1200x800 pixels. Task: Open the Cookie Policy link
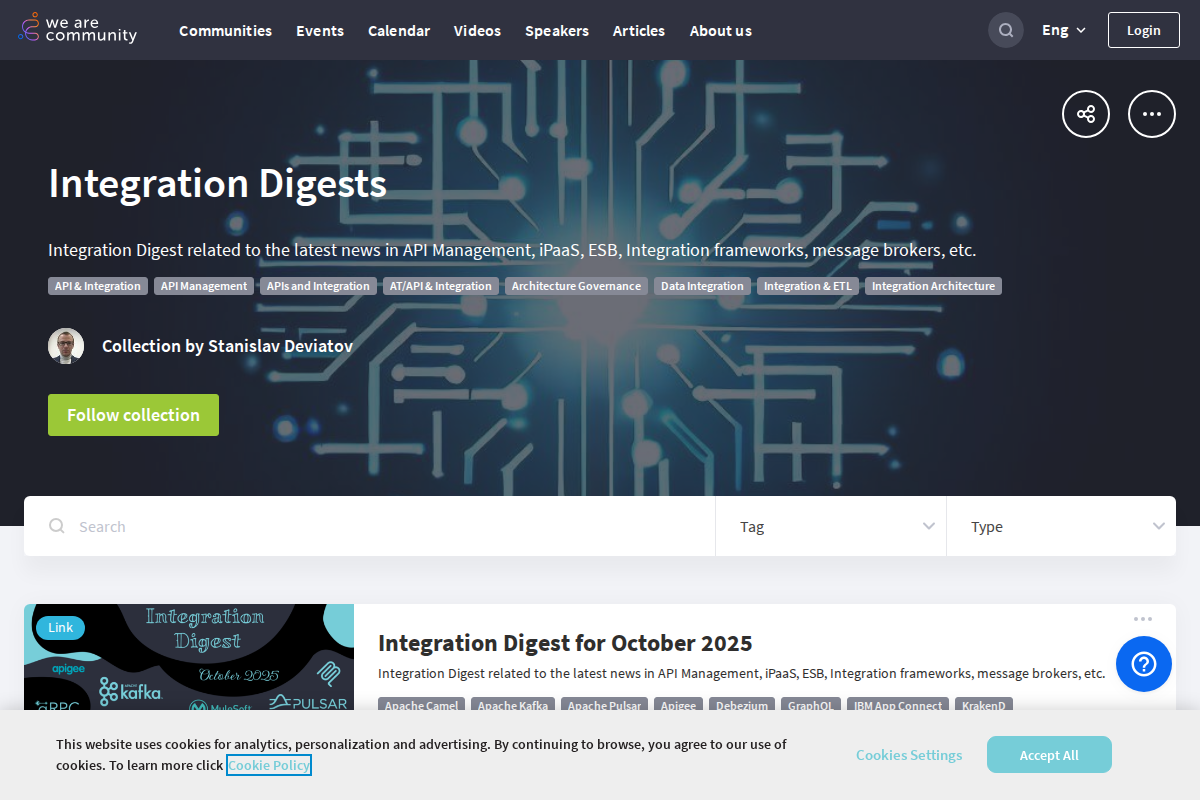[268, 764]
